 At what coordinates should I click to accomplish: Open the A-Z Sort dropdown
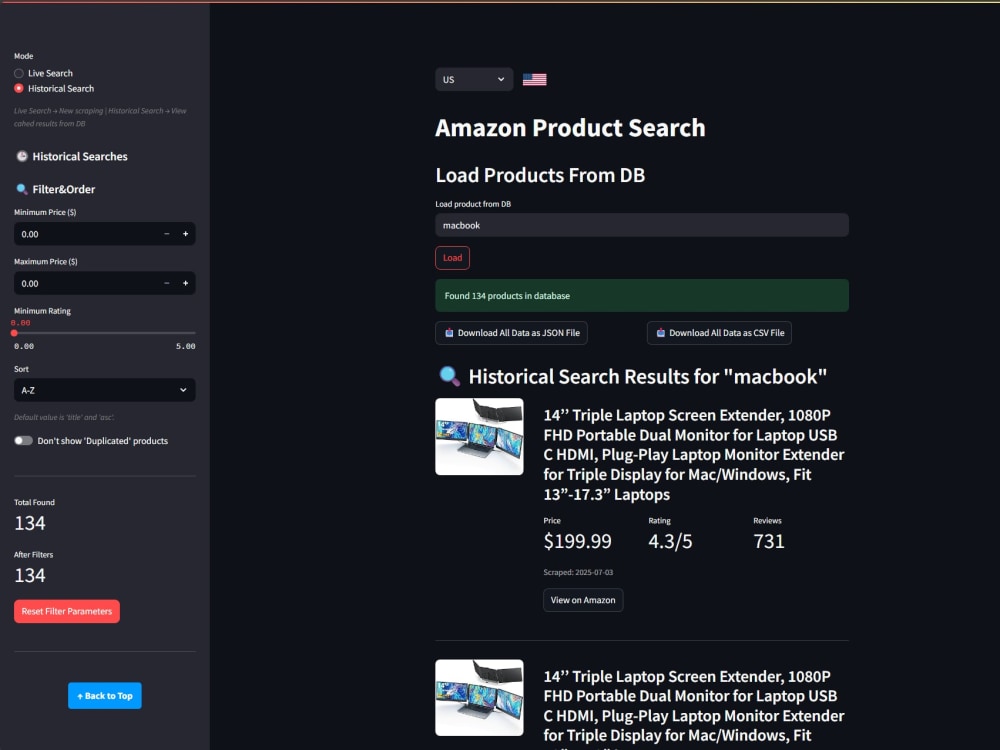tap(105, 390)
